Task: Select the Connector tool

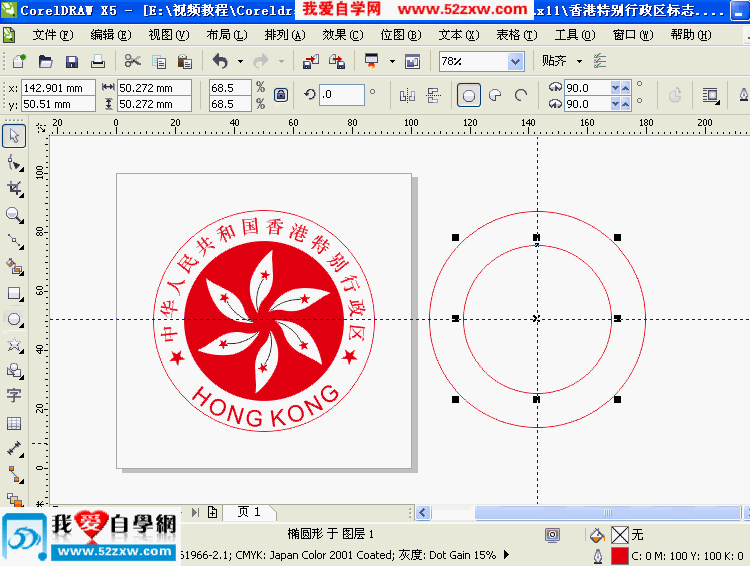Action: coord(15,475)
